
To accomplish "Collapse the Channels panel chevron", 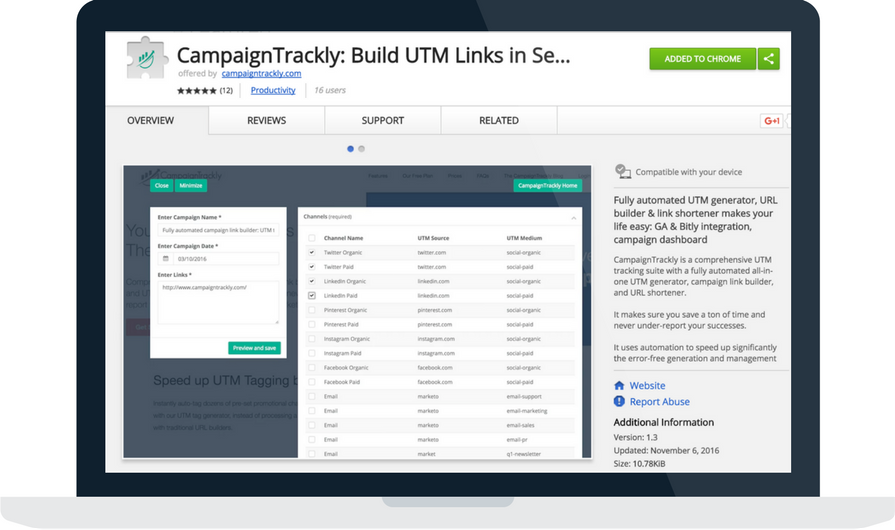I will (574, 218).
